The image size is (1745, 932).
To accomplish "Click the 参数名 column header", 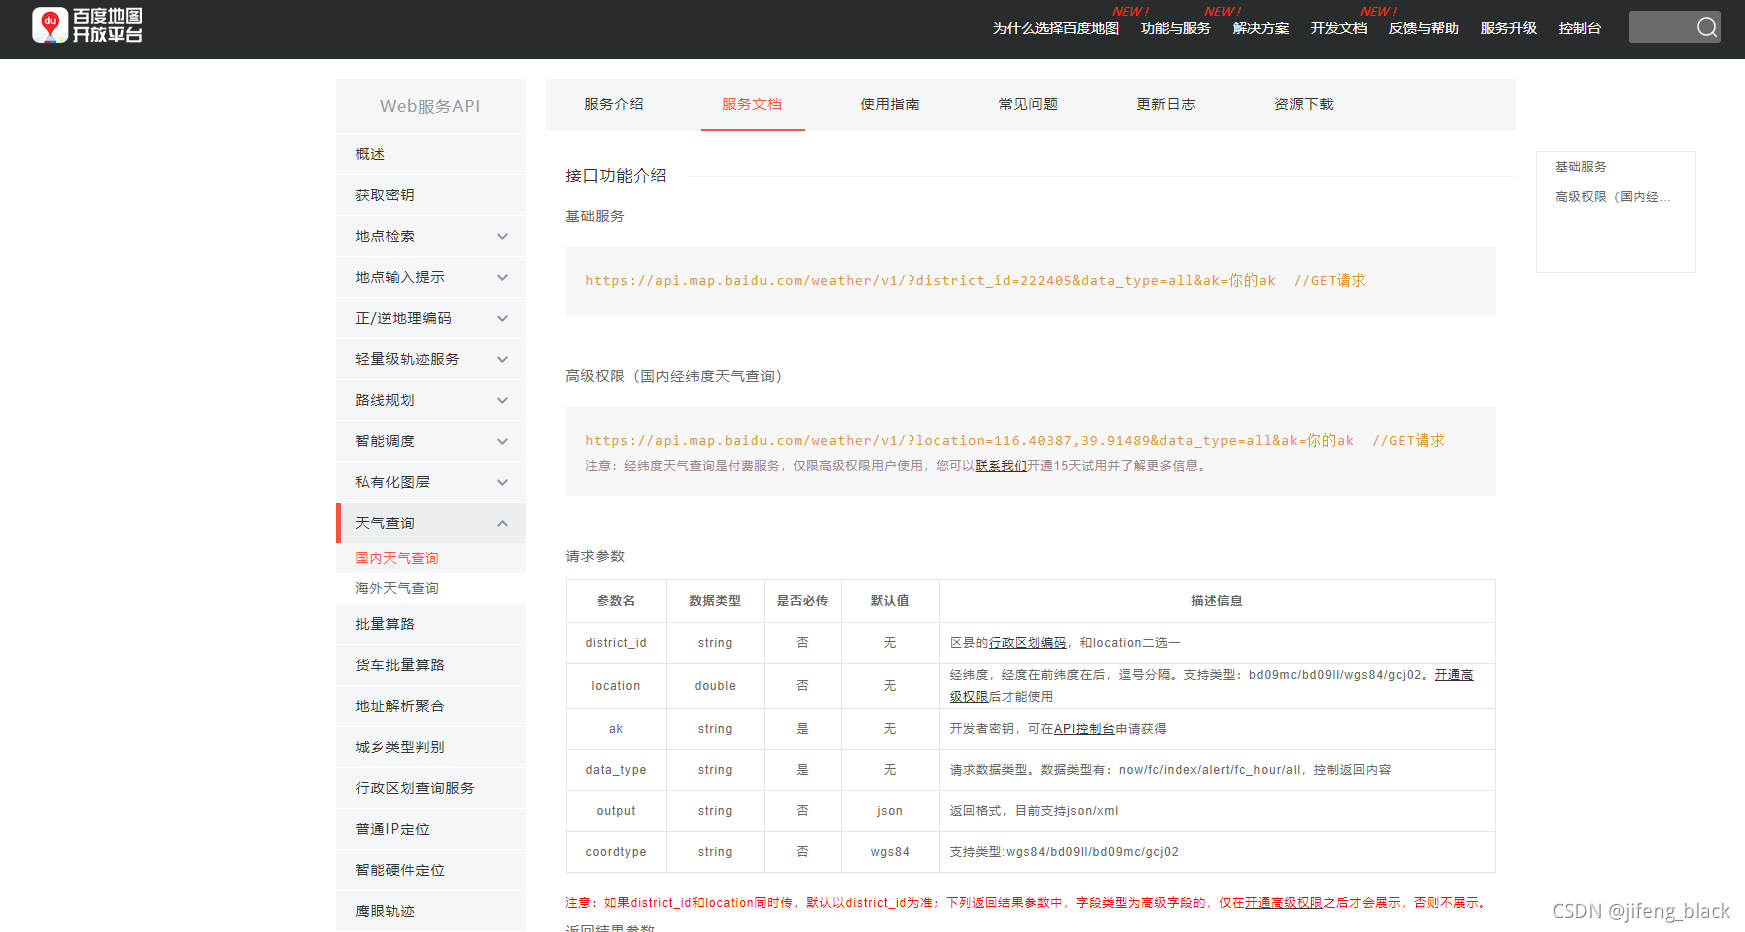I will tap(616, 601).
